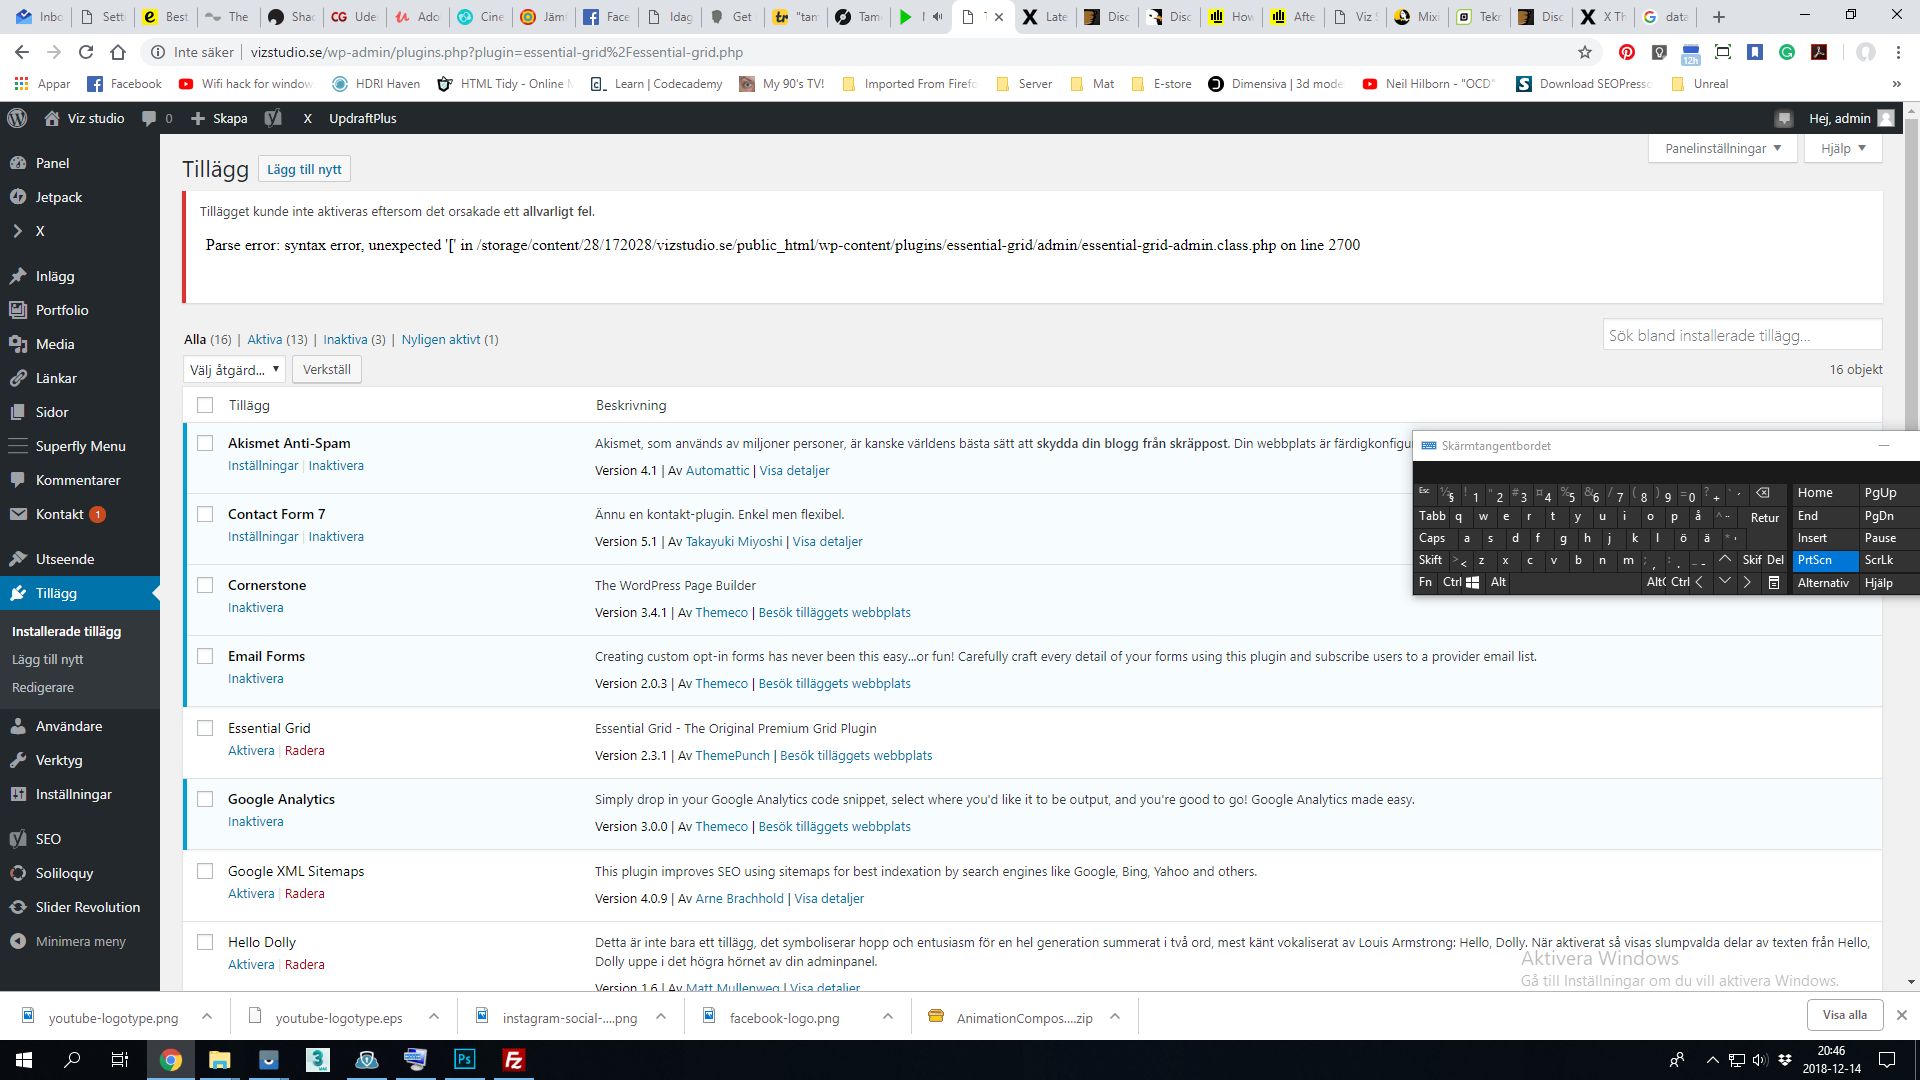Open Contact Form 7 Inställningar link

(263, 537)
